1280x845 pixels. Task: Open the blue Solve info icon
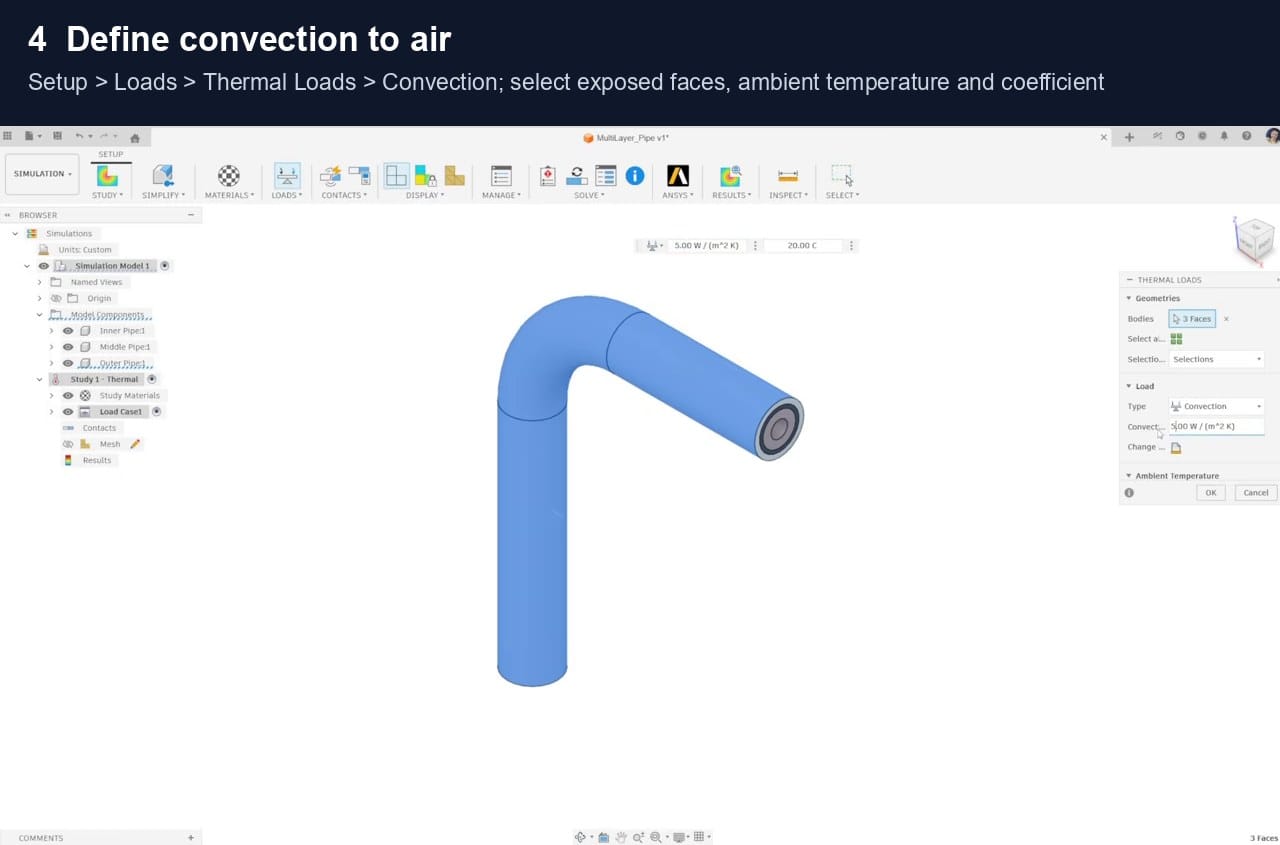pos(635,176)
